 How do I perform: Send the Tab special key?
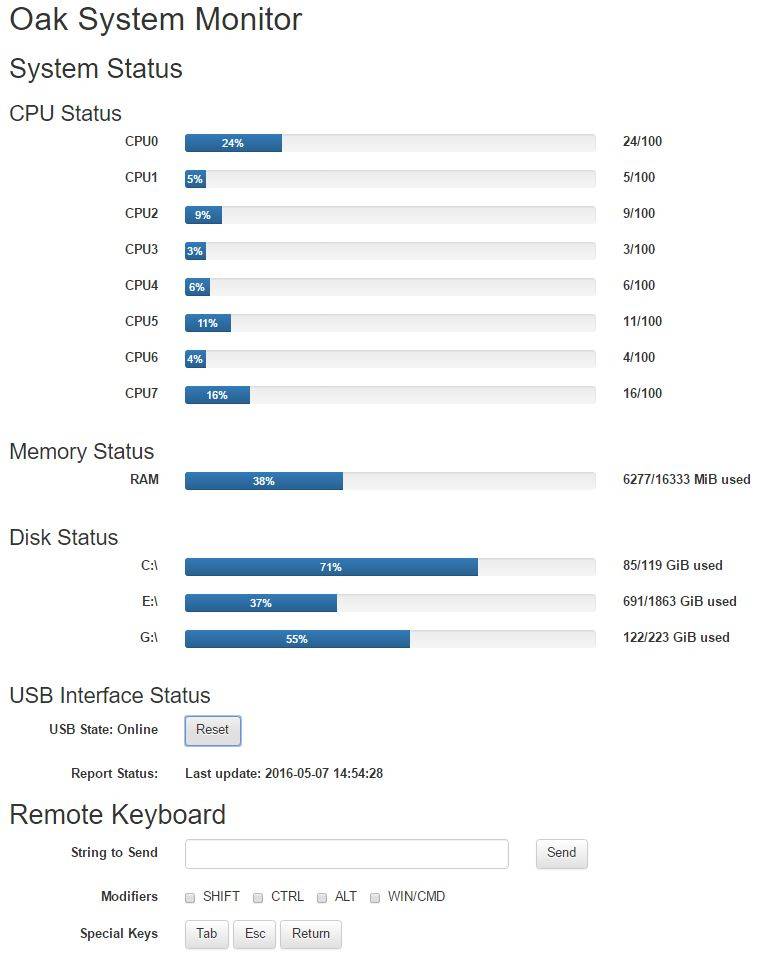207,934
